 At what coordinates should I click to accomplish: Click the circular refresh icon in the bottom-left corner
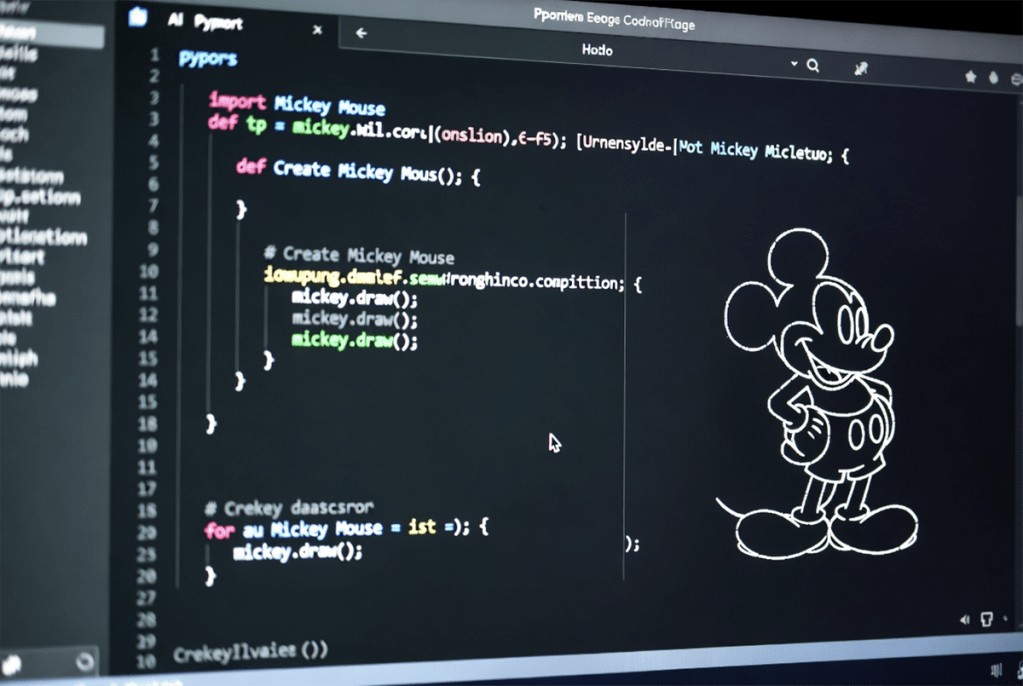coord(85,661)
